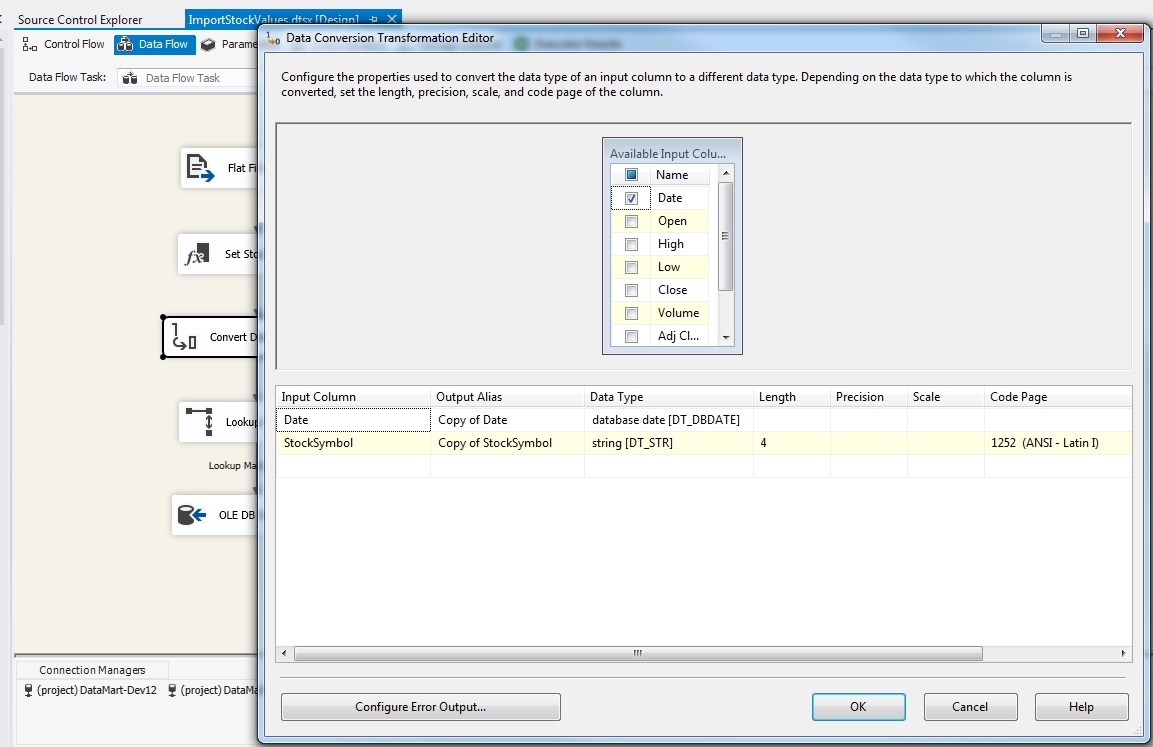
Task: Uncheck the Date input column checkbox
Action: tap(631, 197)
